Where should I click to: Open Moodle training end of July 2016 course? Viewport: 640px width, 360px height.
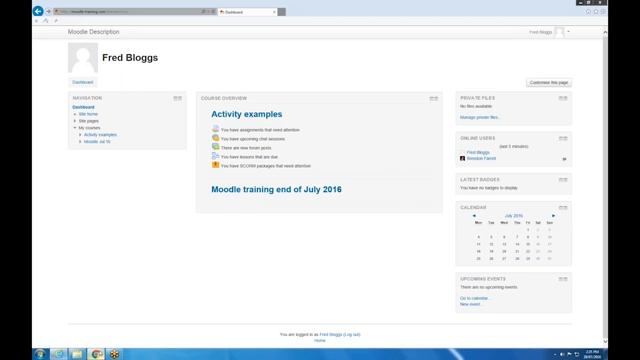coord(276,189)
